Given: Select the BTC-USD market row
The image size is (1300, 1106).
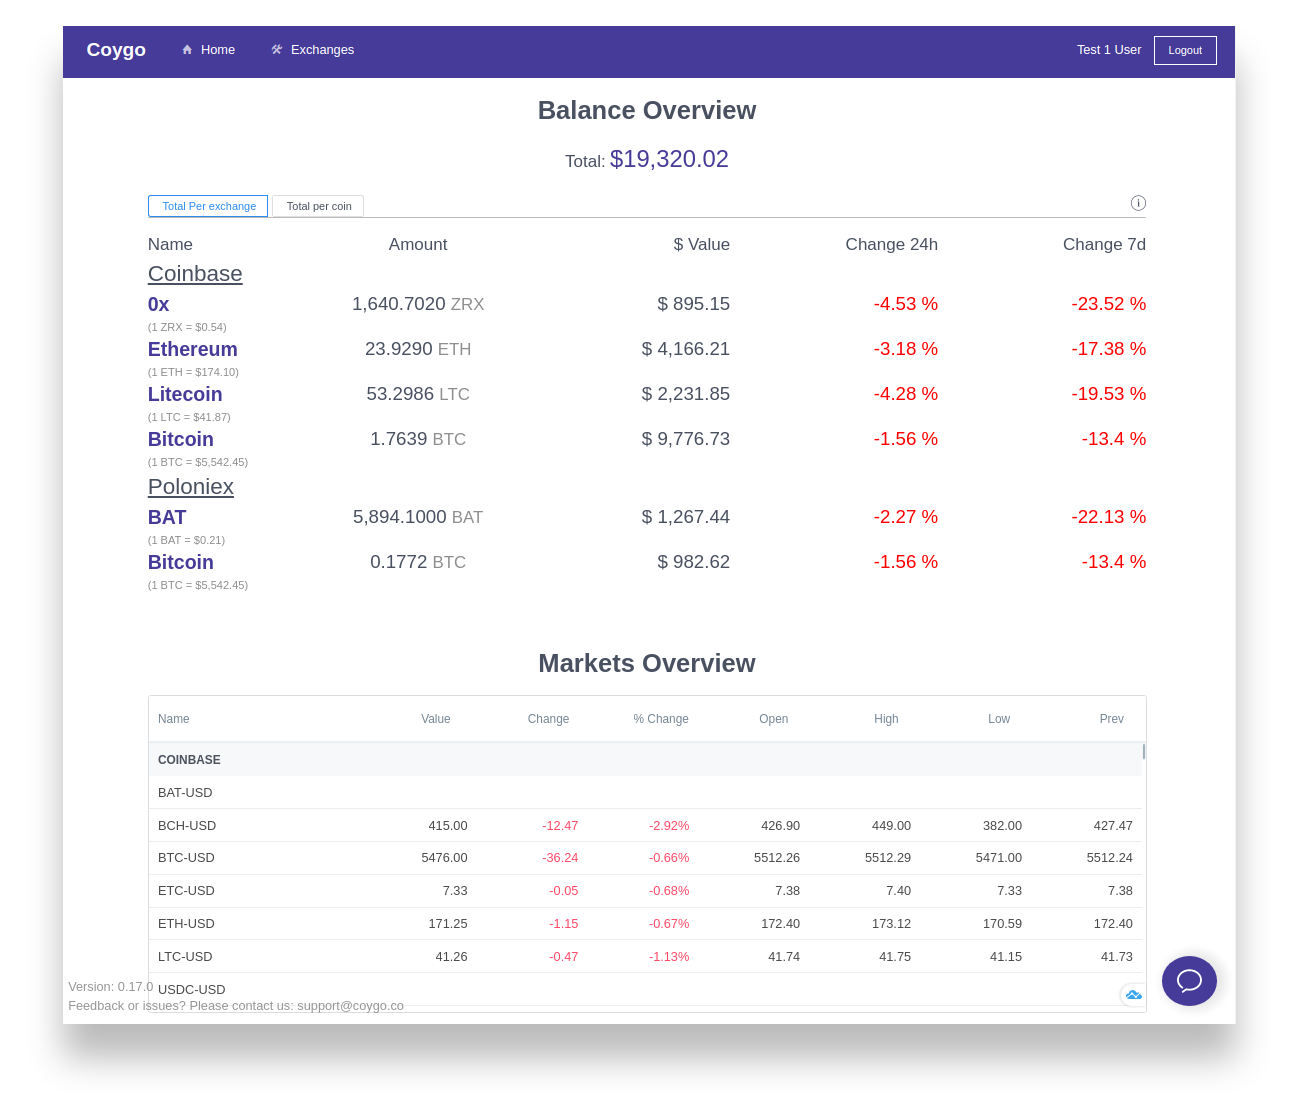Looking at the screenshot, I should click(645, 858).
